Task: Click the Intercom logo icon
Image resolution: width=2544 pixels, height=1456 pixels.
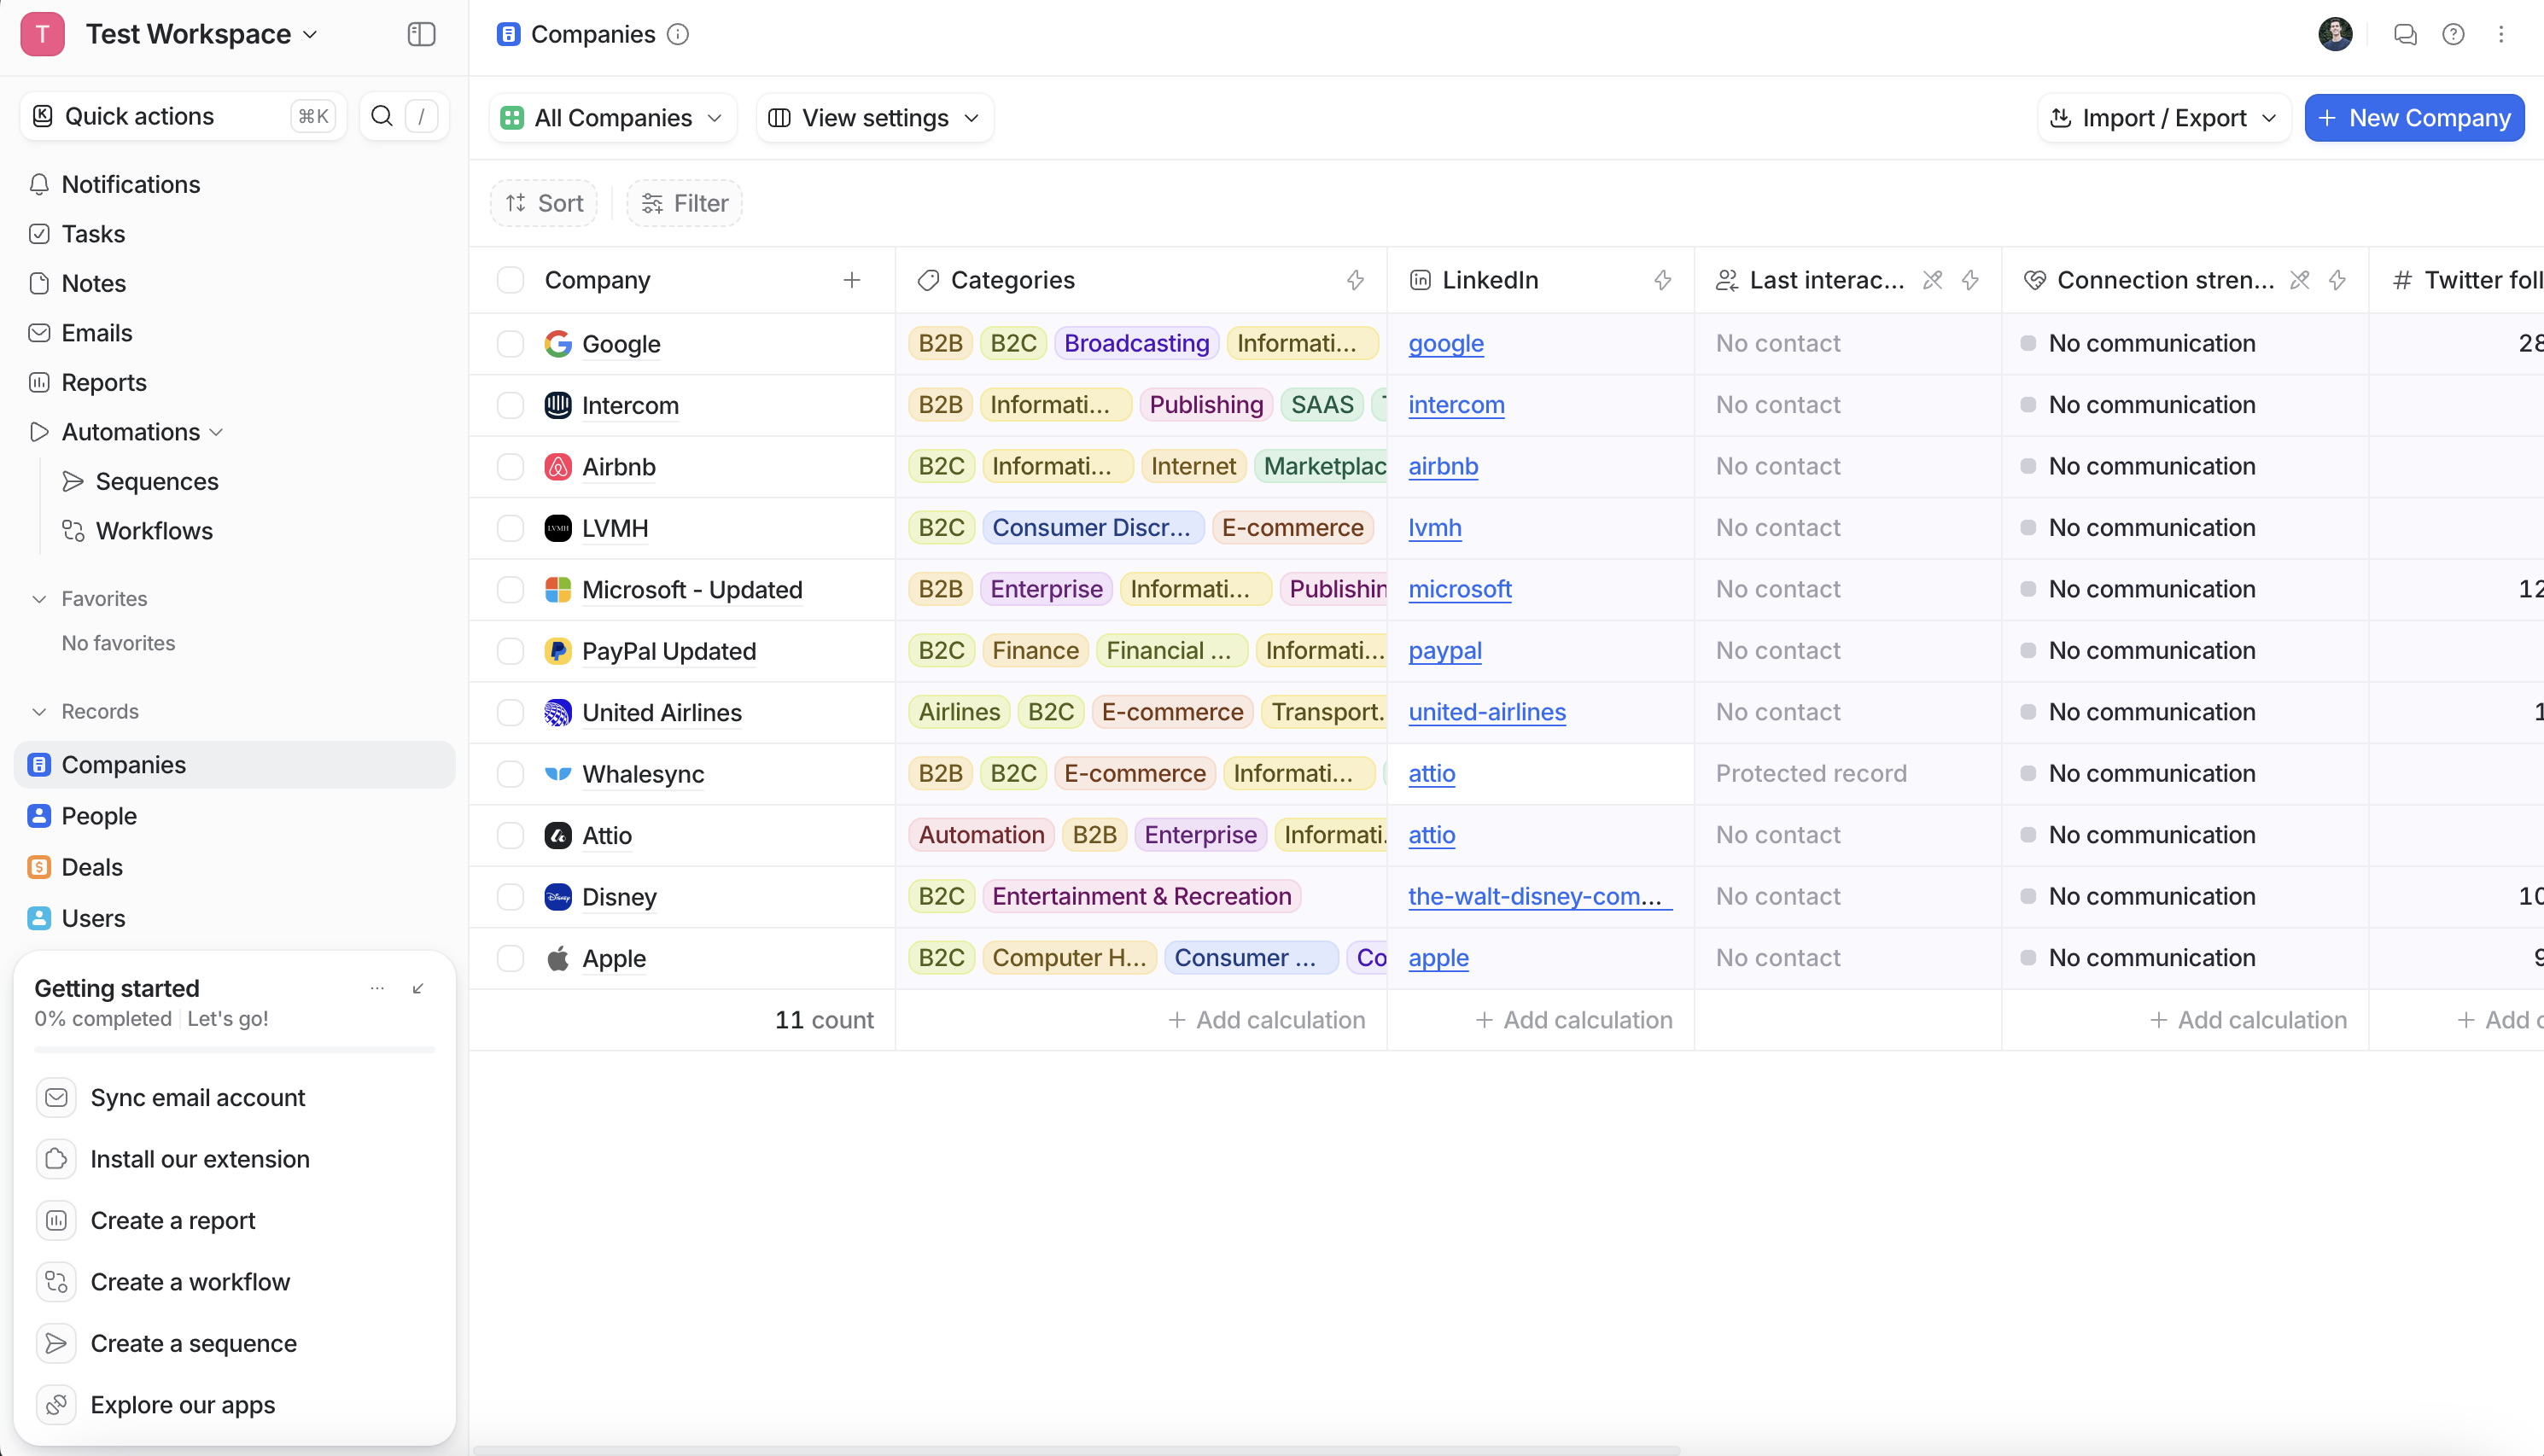Action: pos(558,405)
